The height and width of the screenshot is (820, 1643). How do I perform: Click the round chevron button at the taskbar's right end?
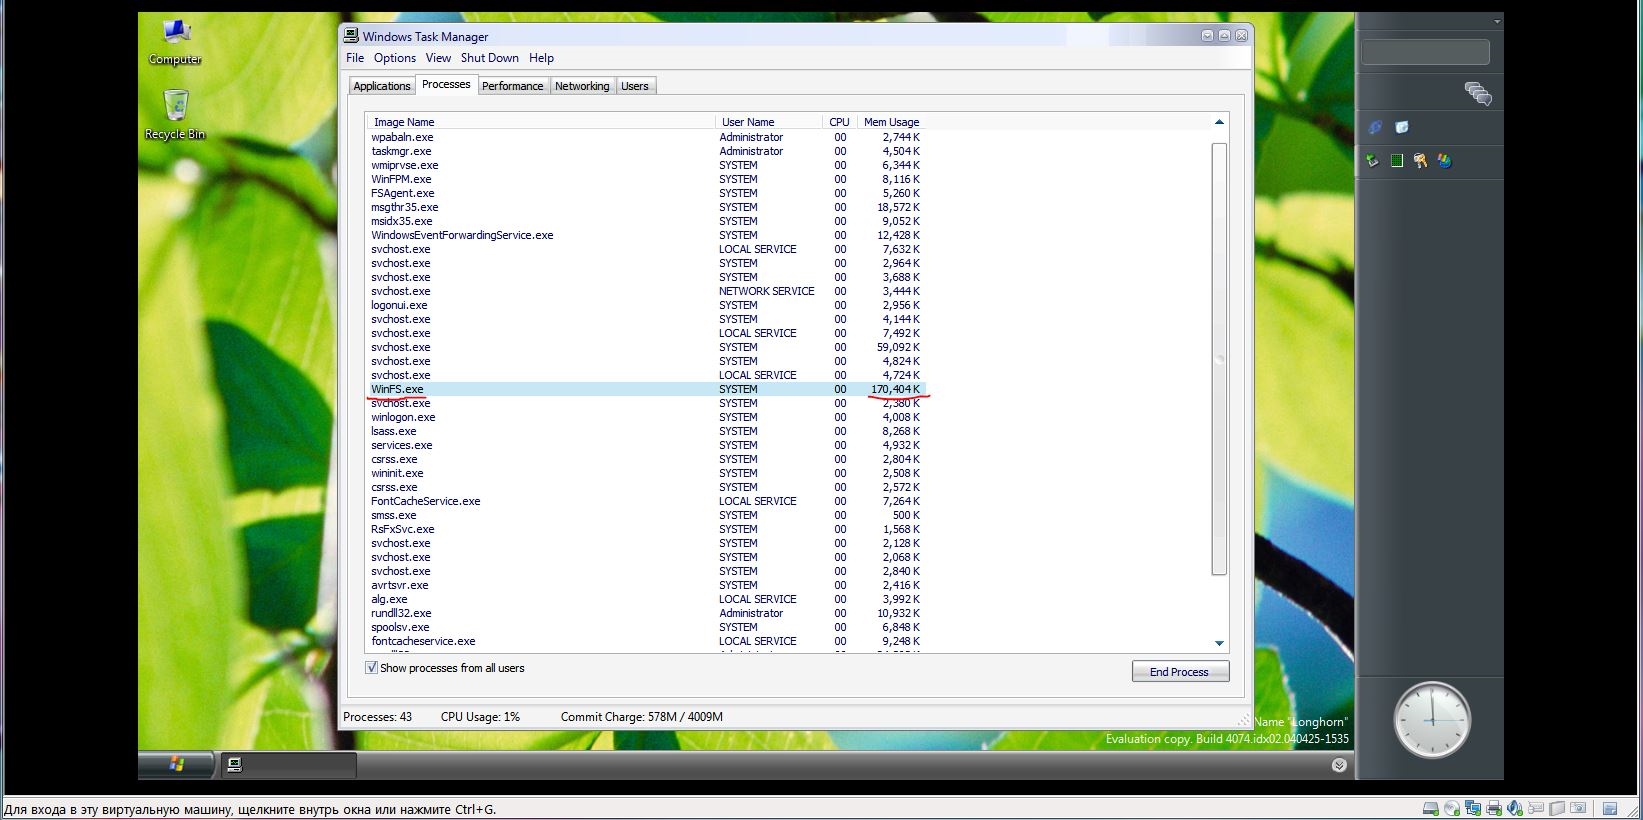[1339, 765]
